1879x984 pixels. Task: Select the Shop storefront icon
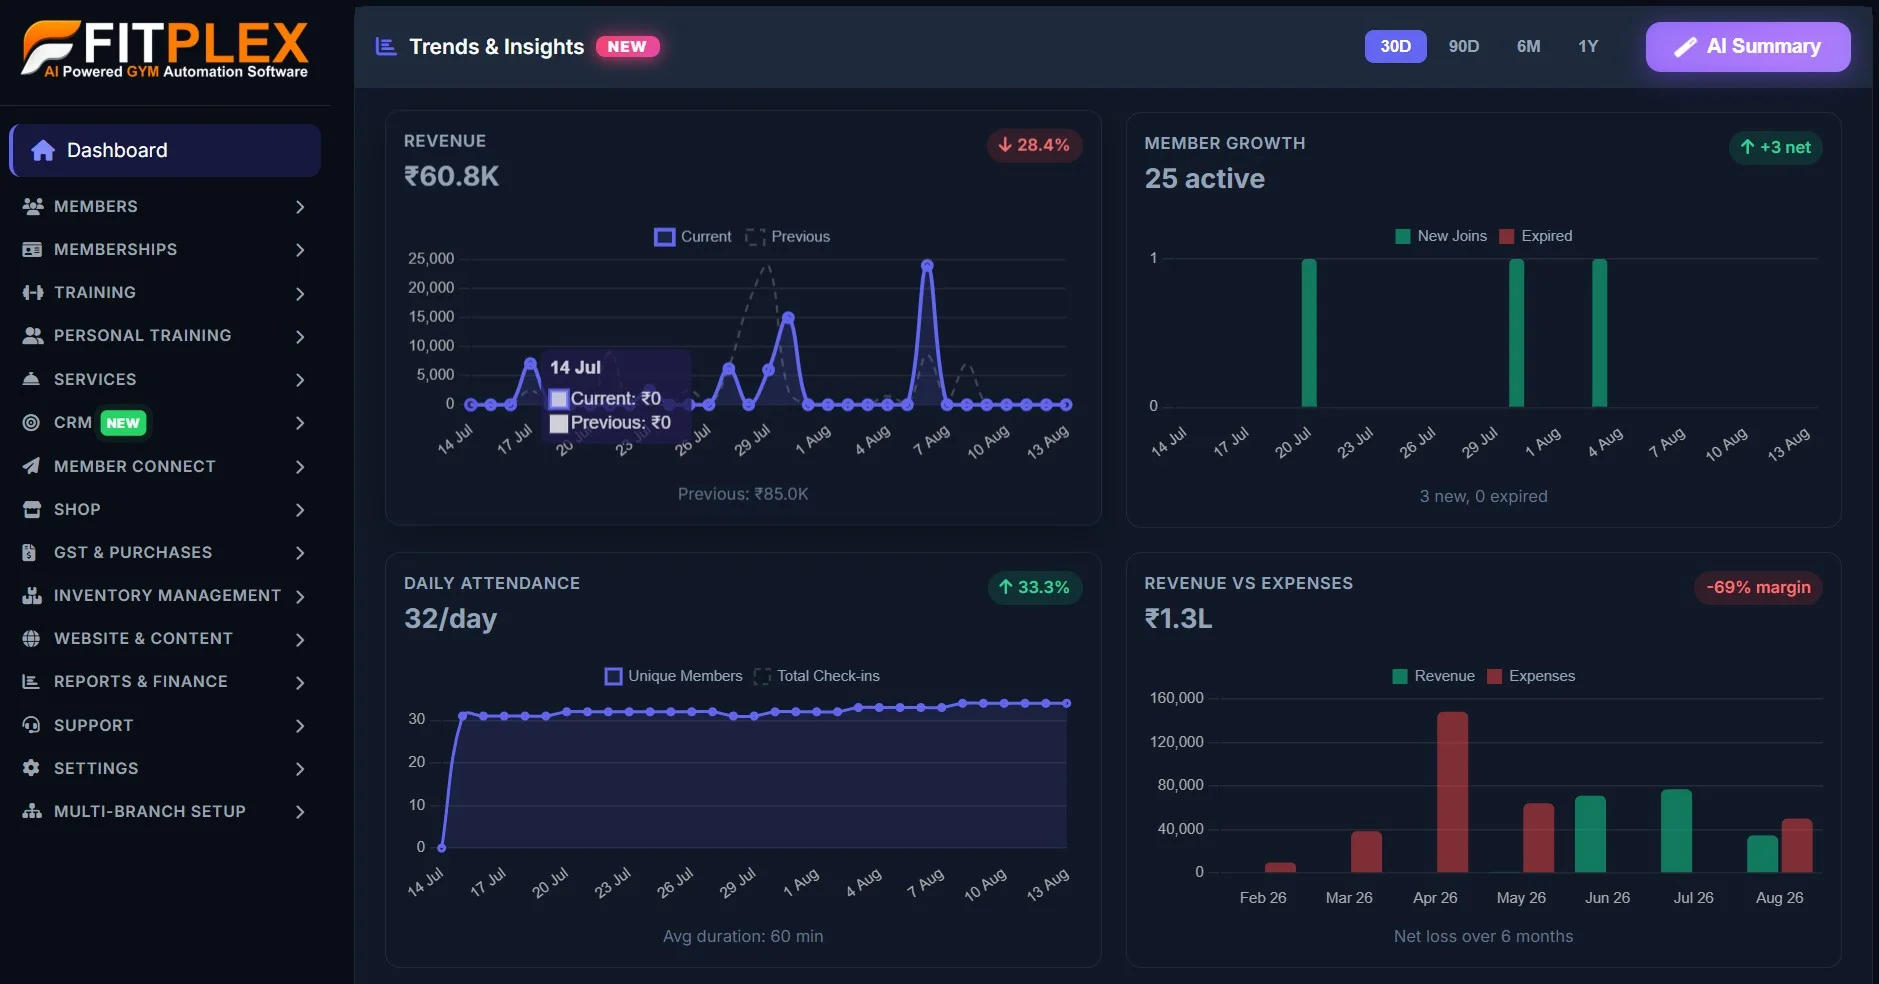pyautogui.click(x=32, y=509)
